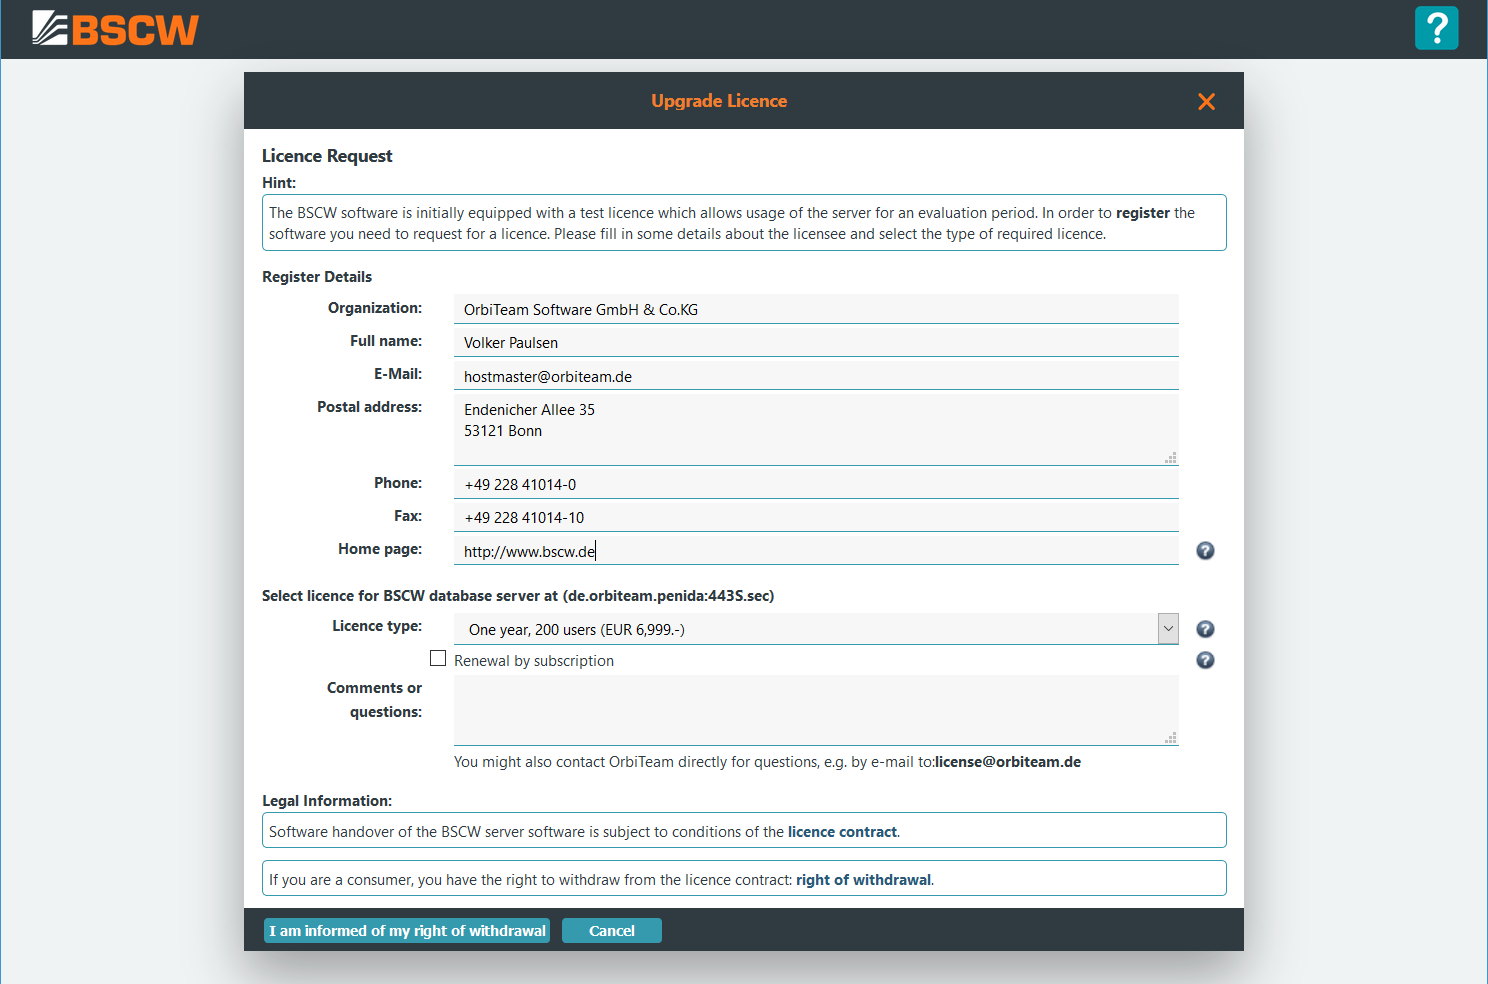
Task: Open the right of withdrawal link
Action: 863,880
